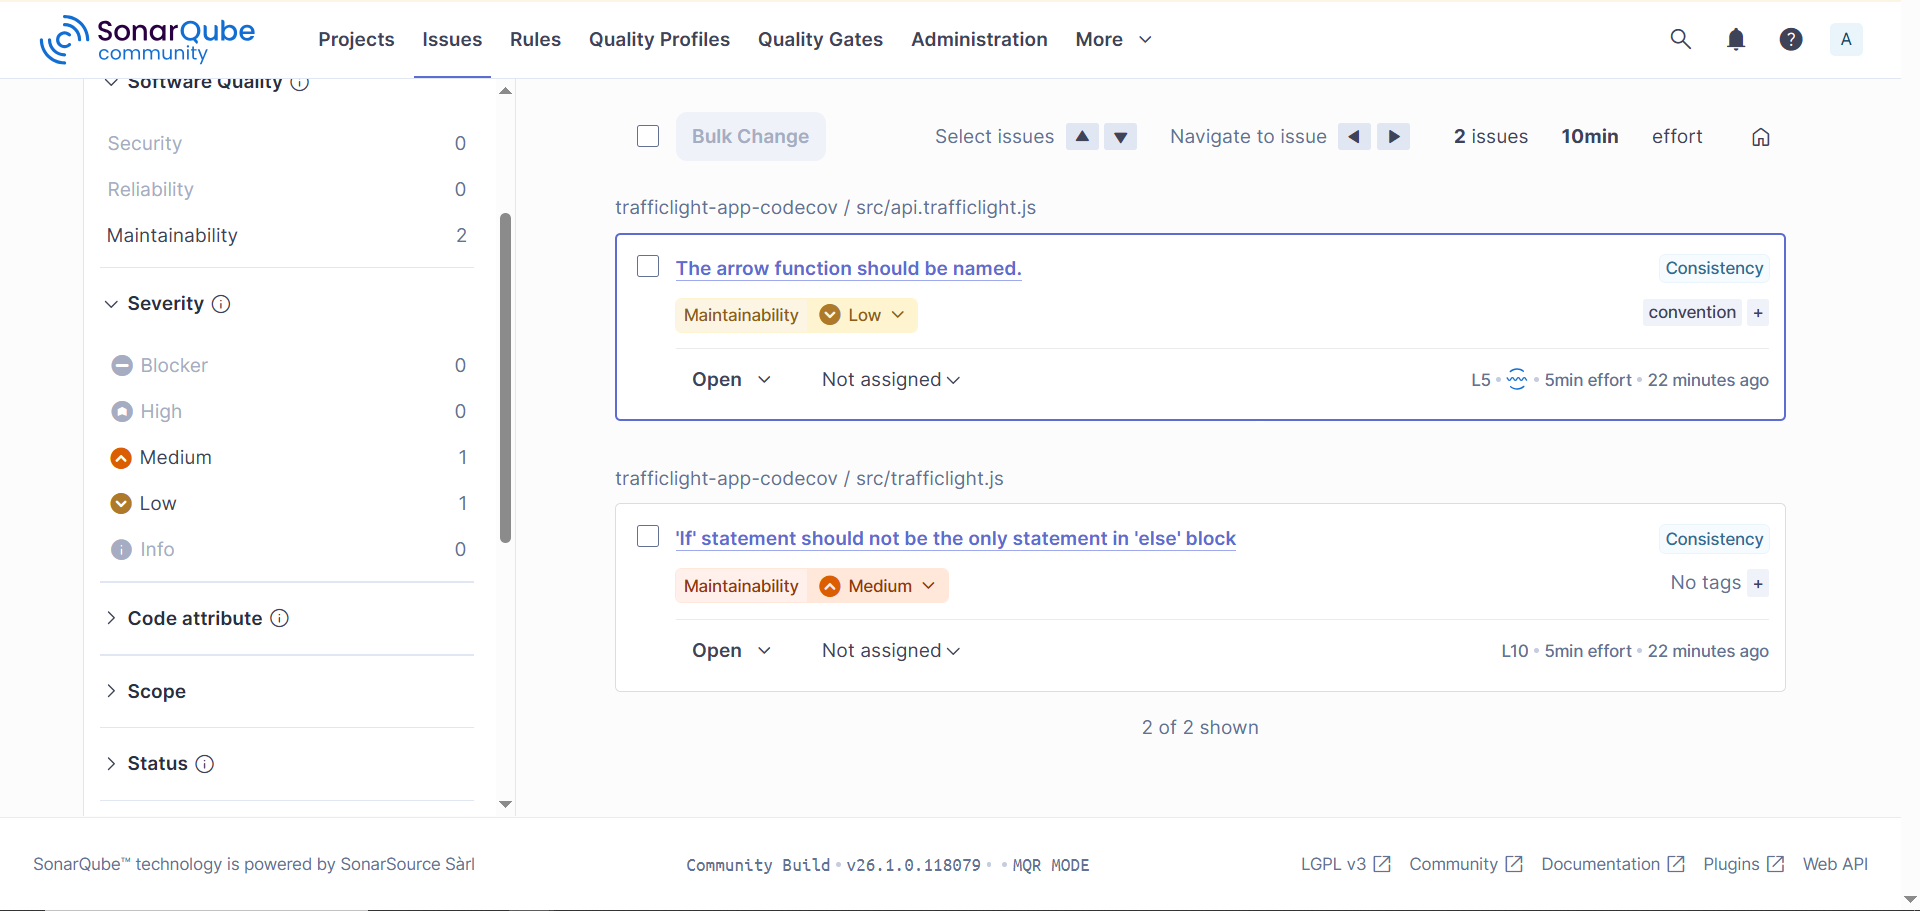1920x911 pixels.
Task: Open the Quality Gates menu item
Action: coord(820,39)
